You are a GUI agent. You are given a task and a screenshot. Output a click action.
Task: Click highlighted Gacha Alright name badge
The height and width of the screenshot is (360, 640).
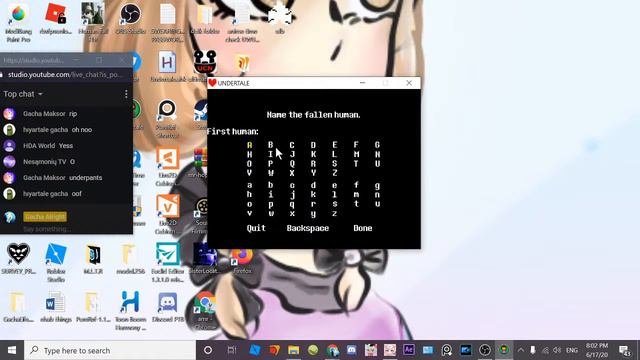pyautogui.click(x=45, y=217)
